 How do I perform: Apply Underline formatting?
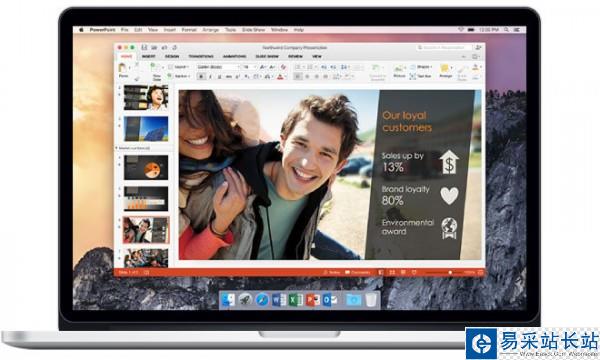219,77
